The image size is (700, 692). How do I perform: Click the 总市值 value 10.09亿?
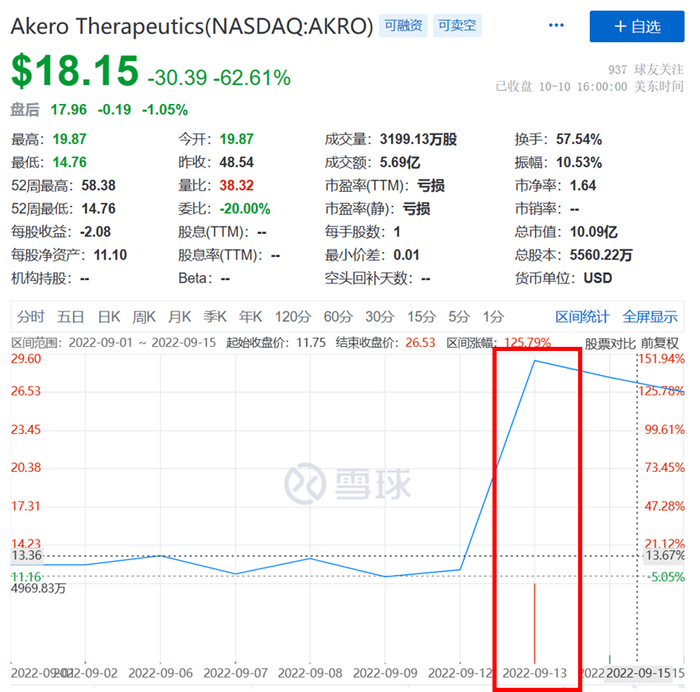click(x=593, y=232)
